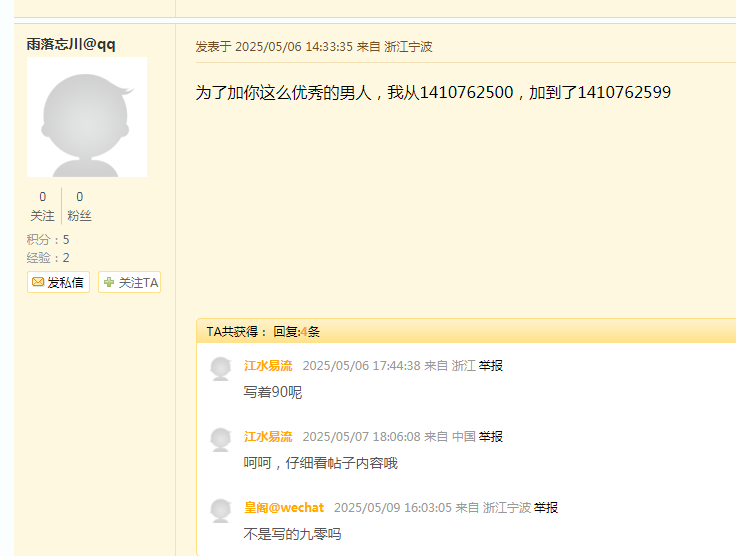The height and width of the screenshot is (556, 736).
Task: Report the 18:06:08 reply via 举报
Action: pos(491,437)
